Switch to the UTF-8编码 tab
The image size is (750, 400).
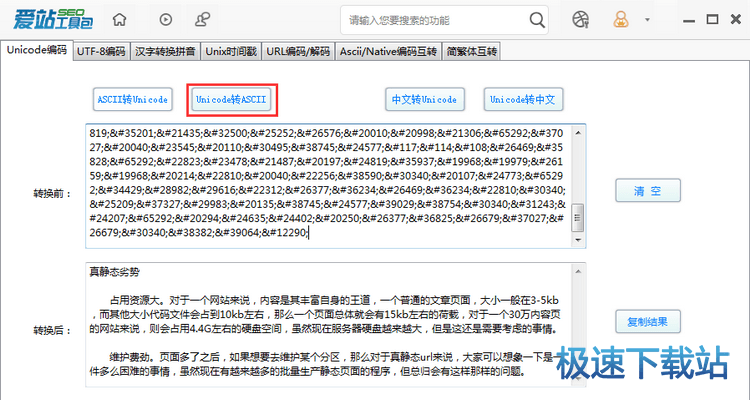(101, 52)
